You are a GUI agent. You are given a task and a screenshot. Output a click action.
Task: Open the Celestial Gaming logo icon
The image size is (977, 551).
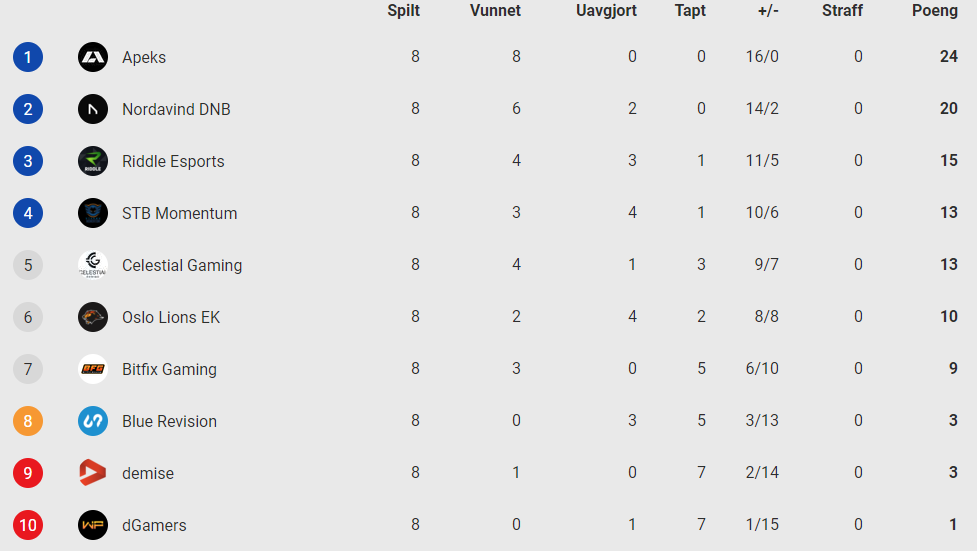(93, 265)
